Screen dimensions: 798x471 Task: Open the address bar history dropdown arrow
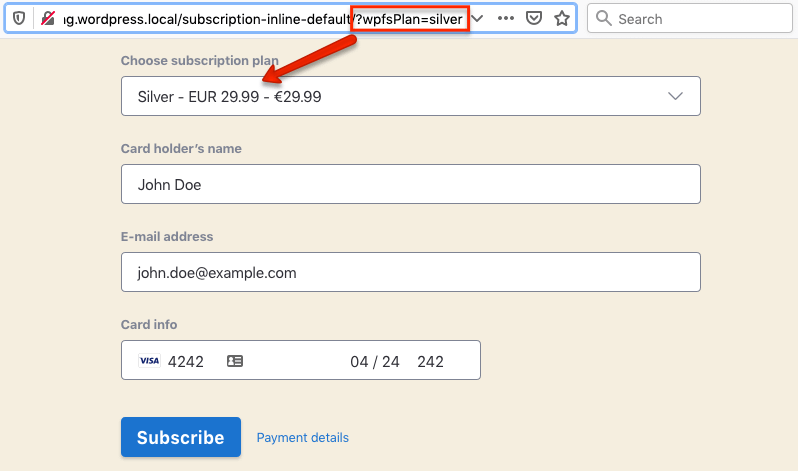pyautogui.click(x=477, y=19)
